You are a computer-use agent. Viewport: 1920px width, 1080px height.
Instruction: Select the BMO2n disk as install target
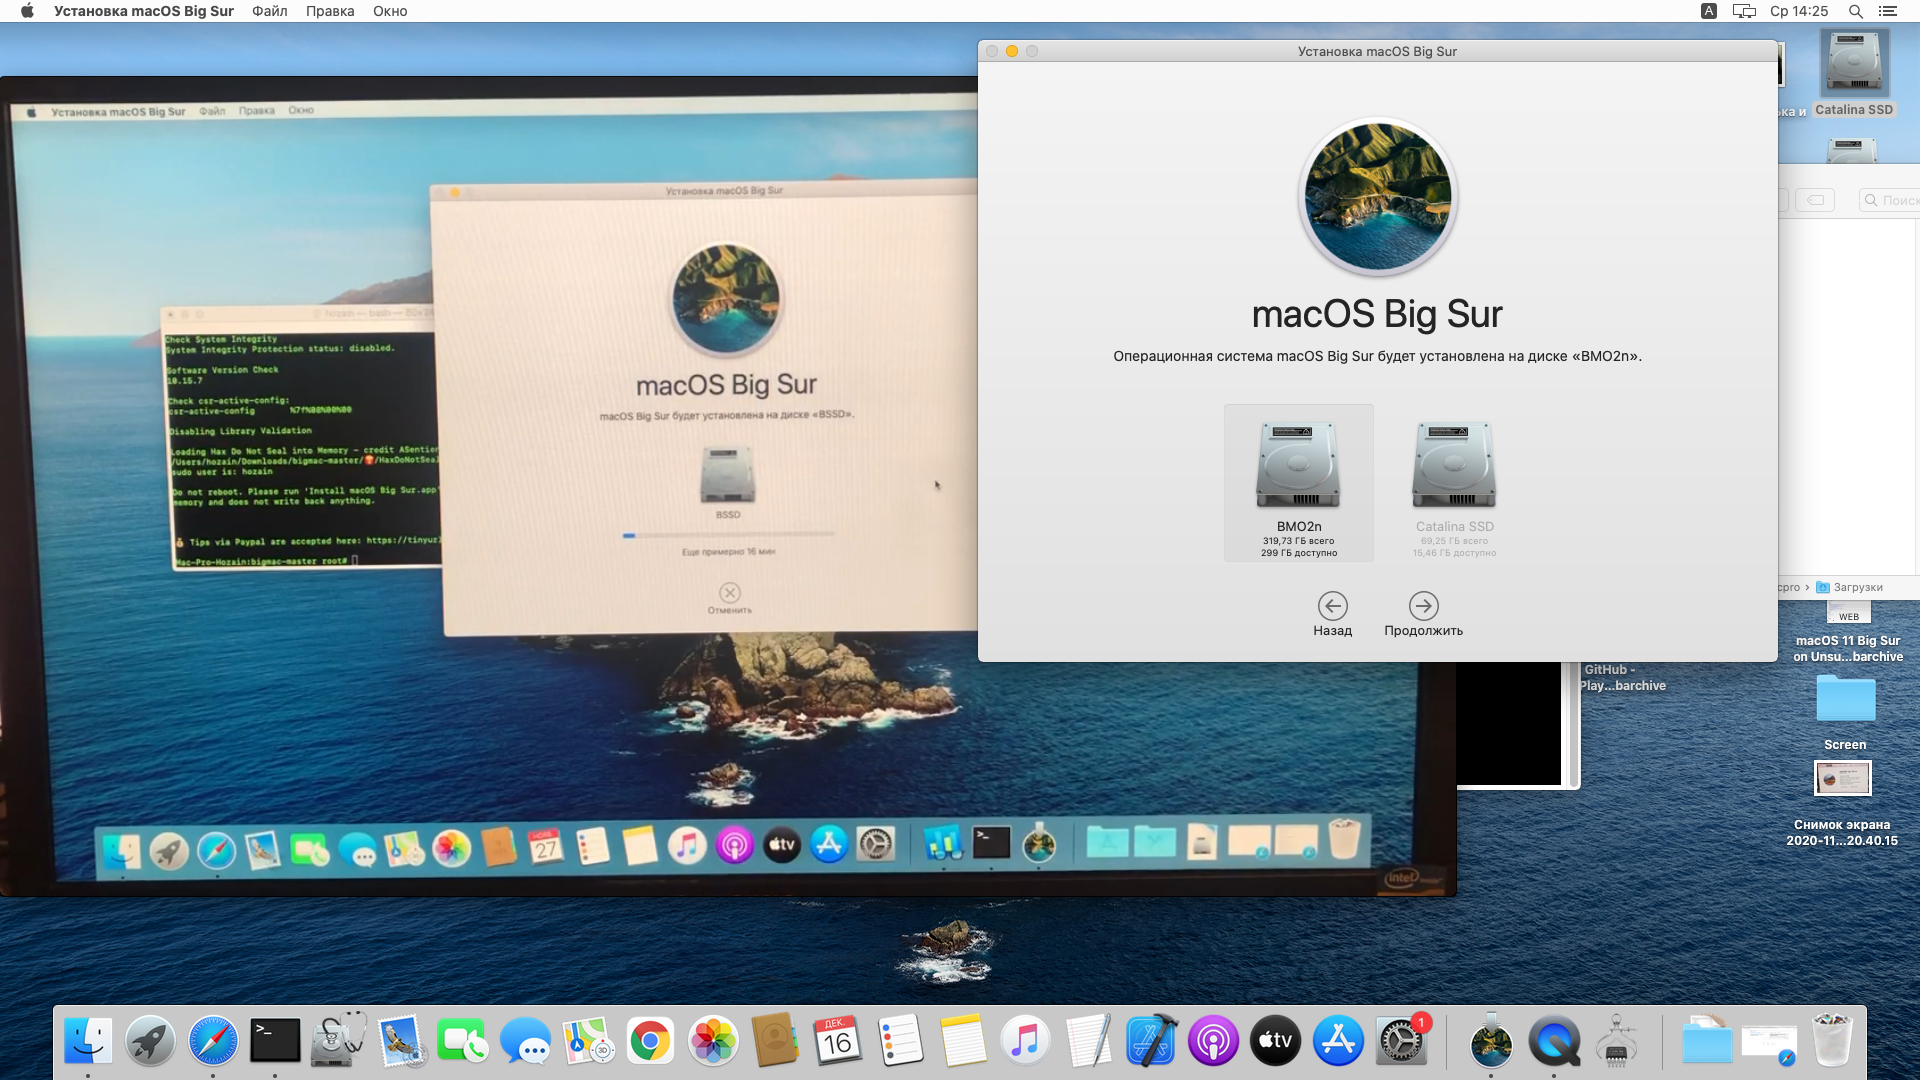tap(1298, 483)
